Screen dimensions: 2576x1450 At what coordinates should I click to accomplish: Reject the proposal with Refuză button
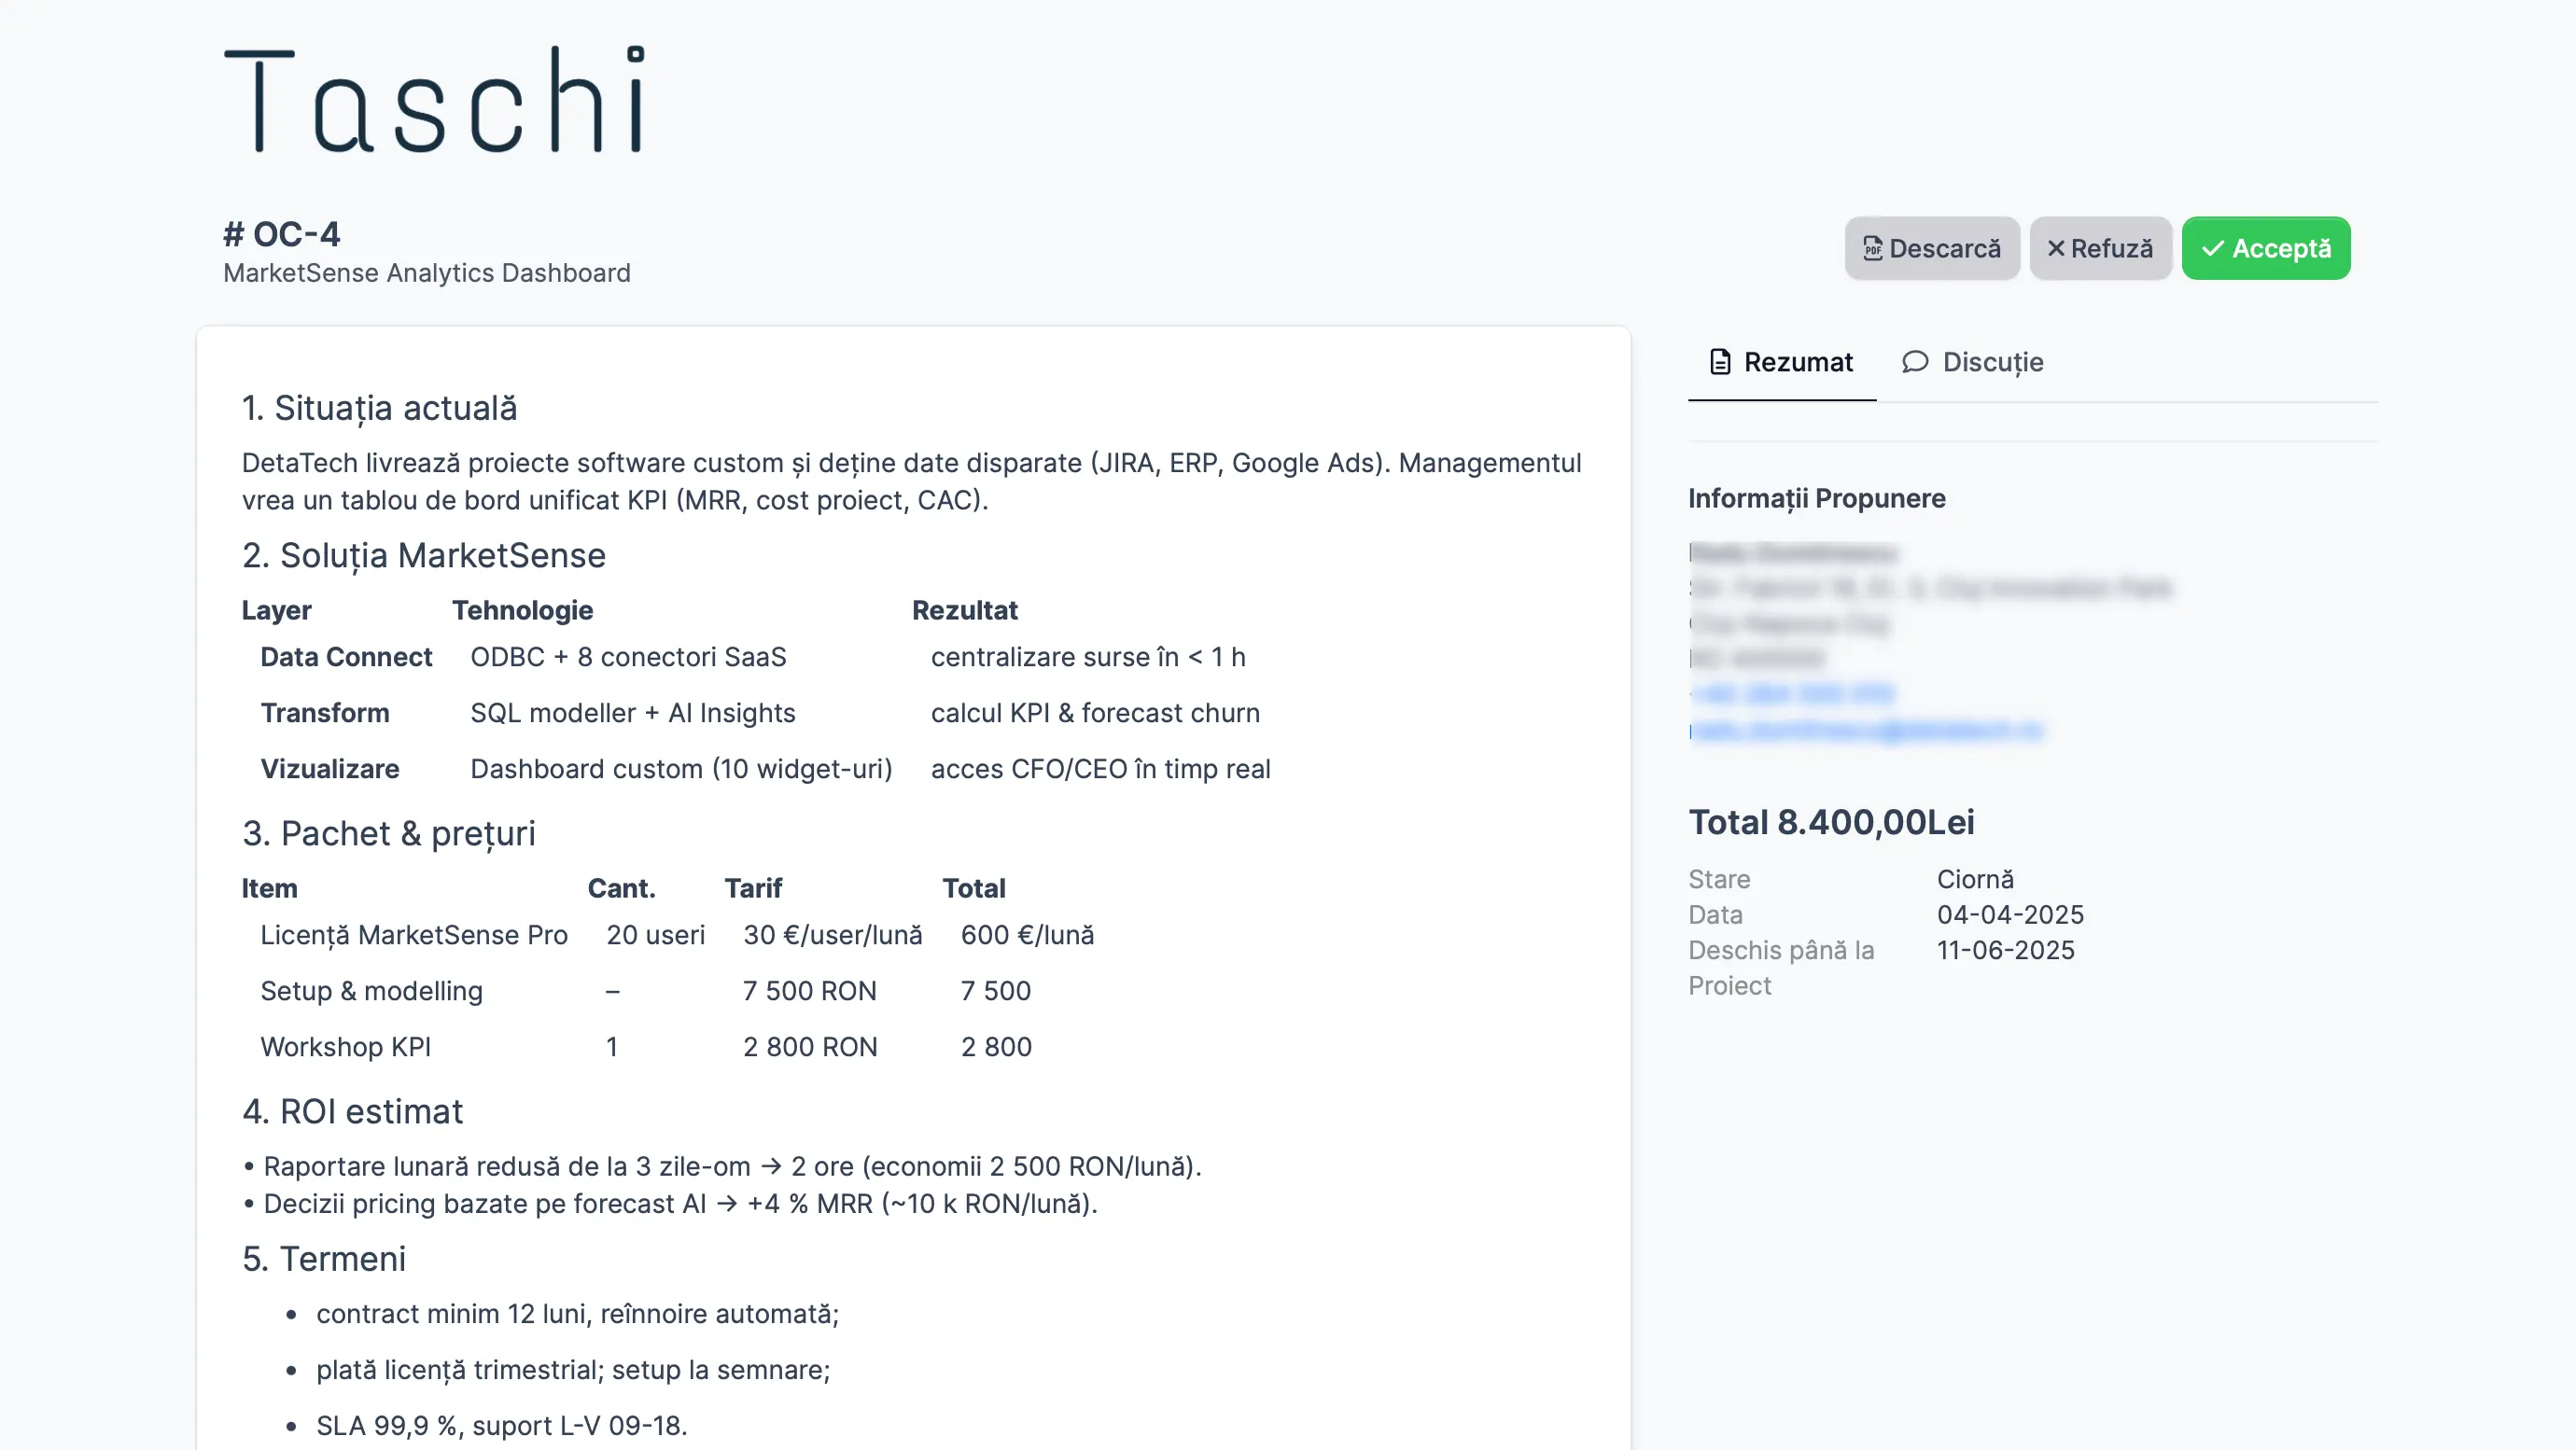pos(2099,248)
